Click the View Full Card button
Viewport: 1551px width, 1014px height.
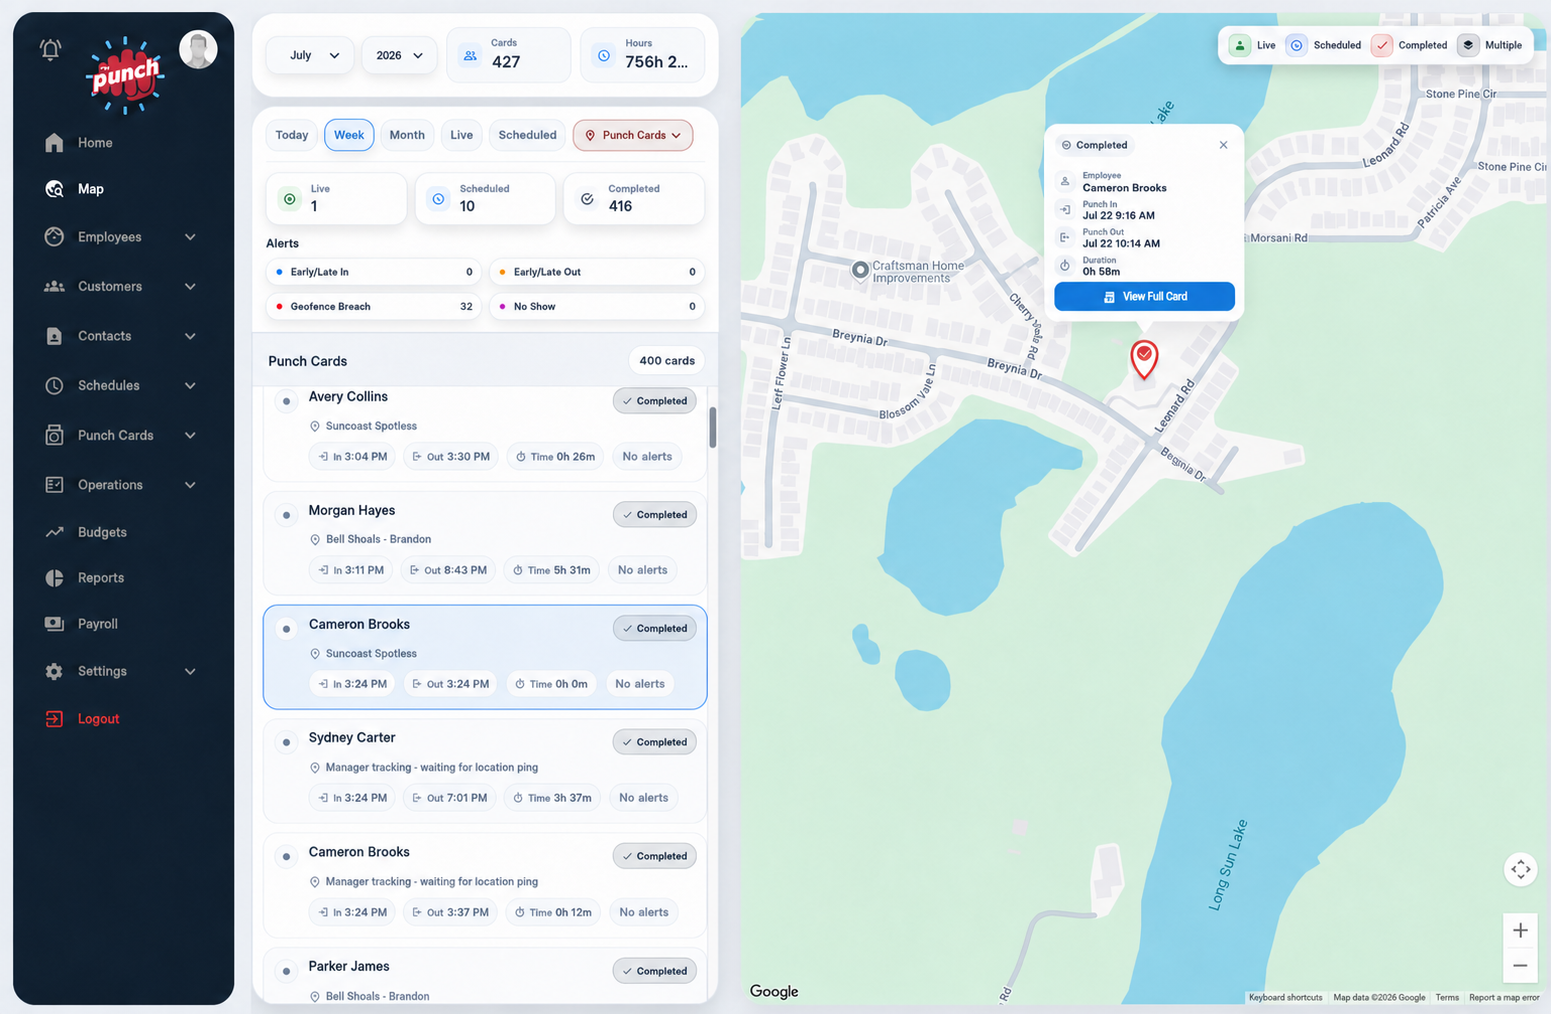[x=1144, y=296]
